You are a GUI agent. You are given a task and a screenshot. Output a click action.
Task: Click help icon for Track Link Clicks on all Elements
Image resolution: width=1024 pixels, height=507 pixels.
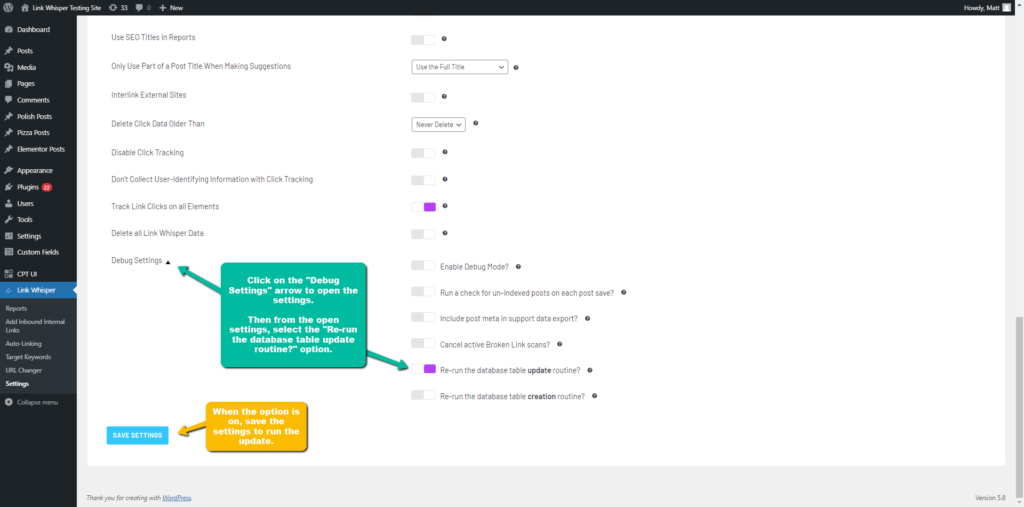tap(445, 206)
